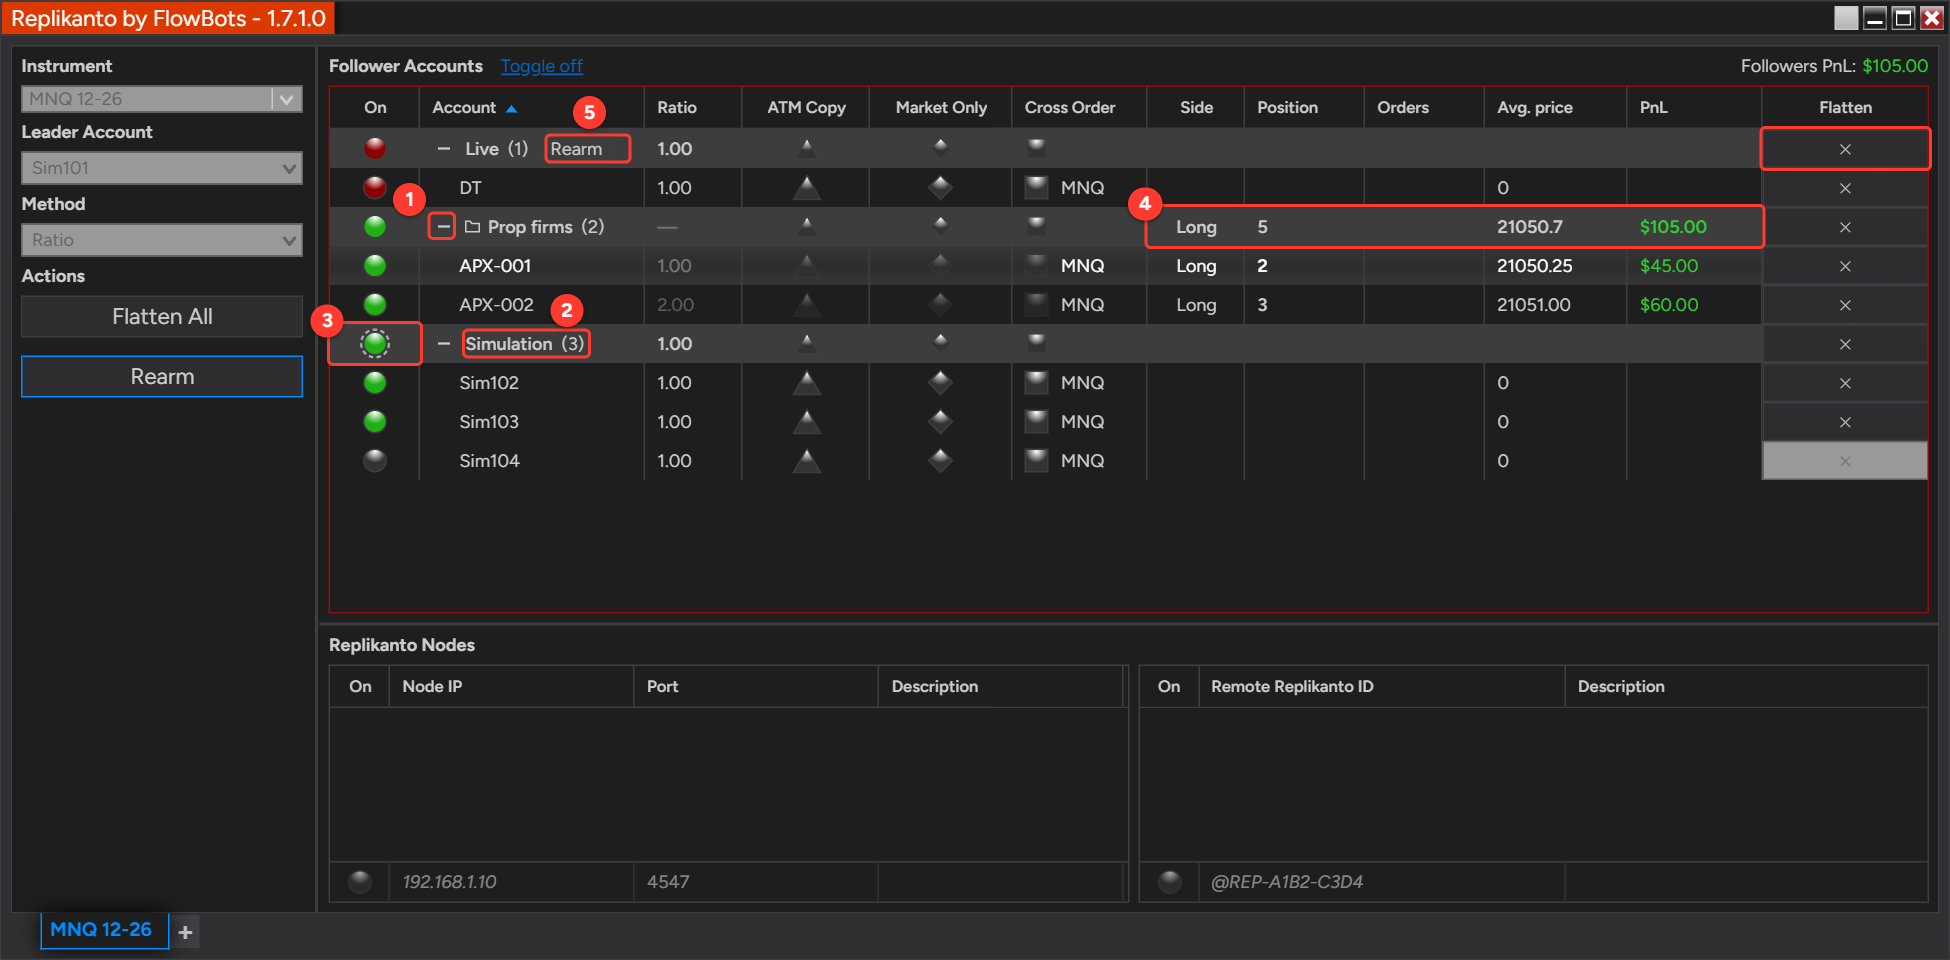Click the Rearm button under Actions

(x=162, y=376)
